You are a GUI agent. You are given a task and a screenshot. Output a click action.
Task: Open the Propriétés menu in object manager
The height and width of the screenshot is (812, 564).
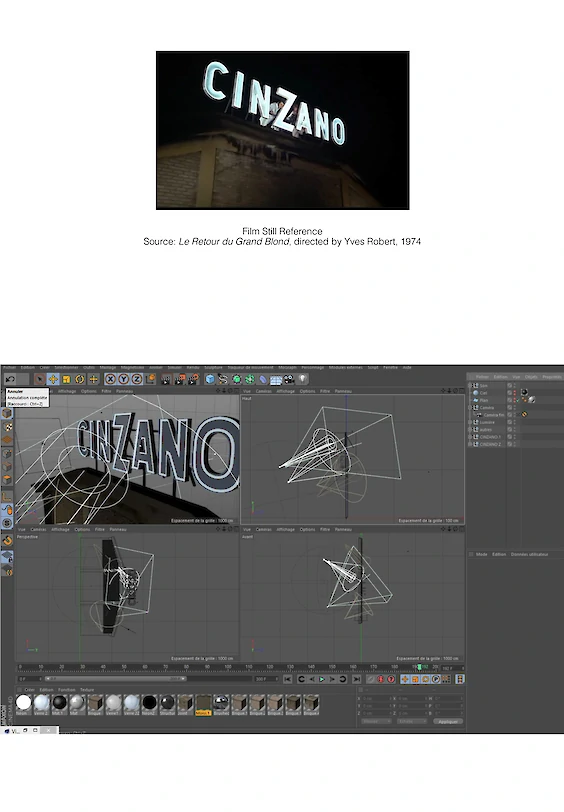pos(552,376)
